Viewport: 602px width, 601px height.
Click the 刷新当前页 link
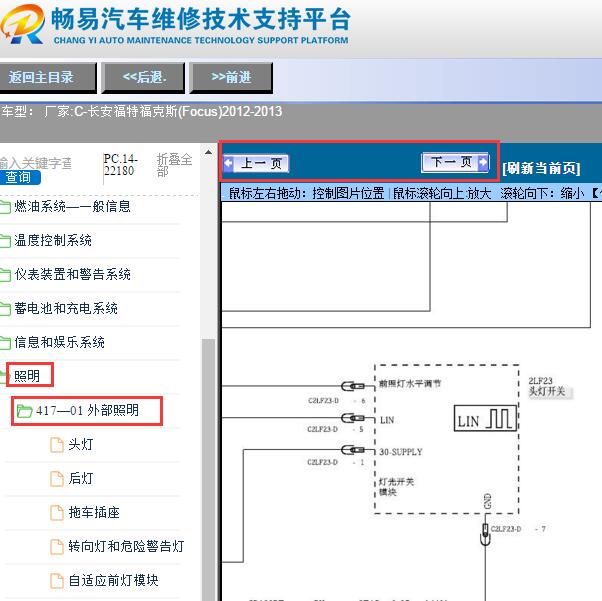[x=541, y=168]
